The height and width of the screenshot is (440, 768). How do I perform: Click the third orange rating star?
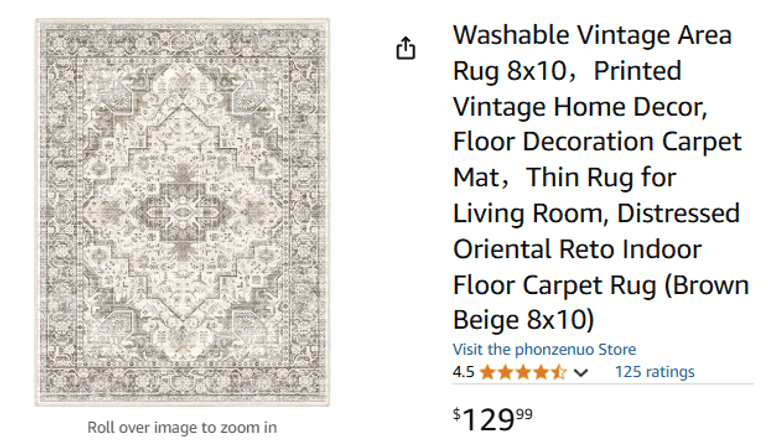point(523,373)
